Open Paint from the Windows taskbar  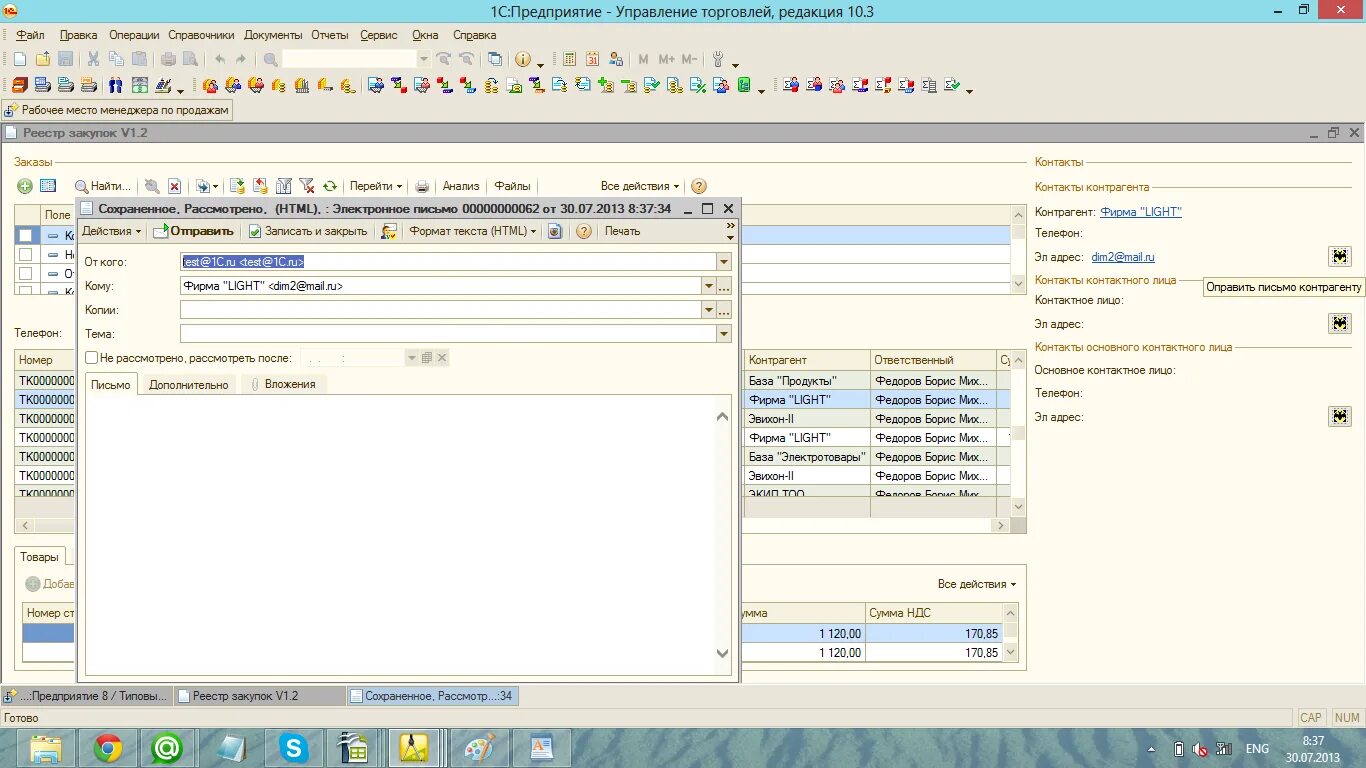point(480,748)
